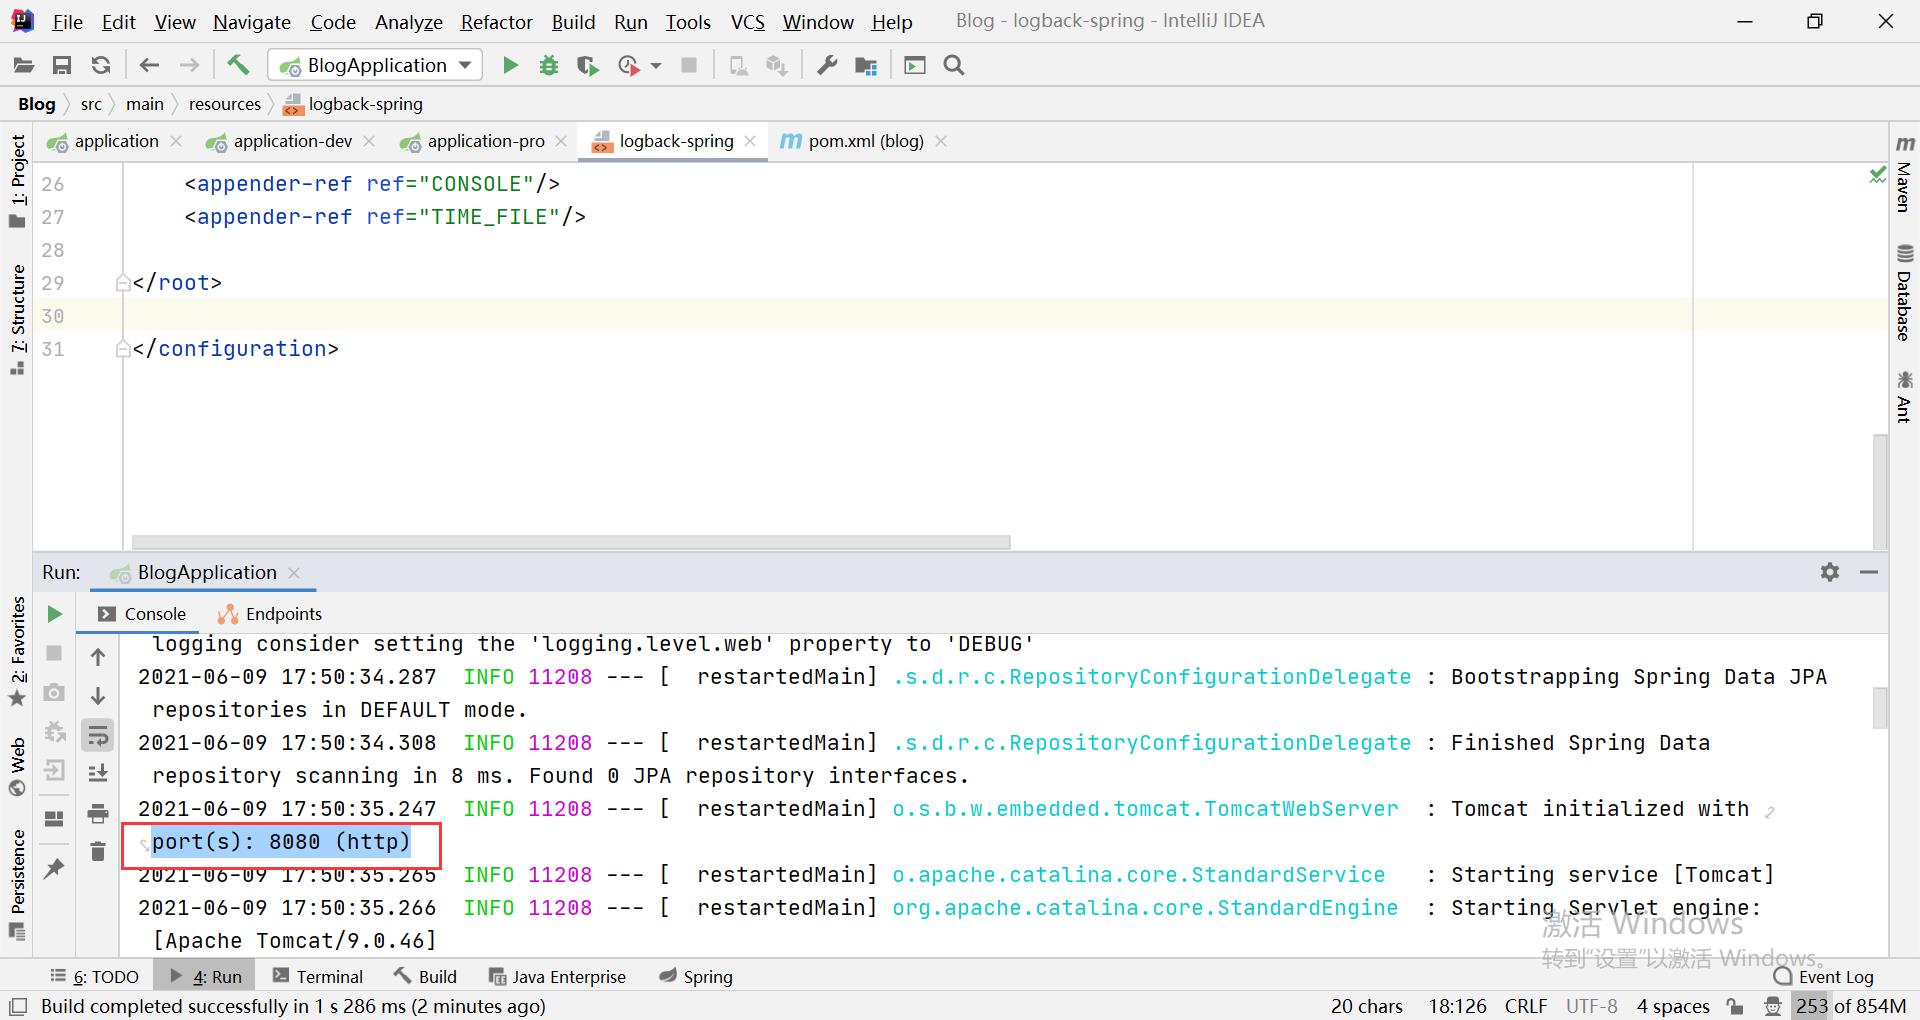Open the Ant tool window on right sidebar
The image size is (1920, 1020).
tap(1904, 396)
